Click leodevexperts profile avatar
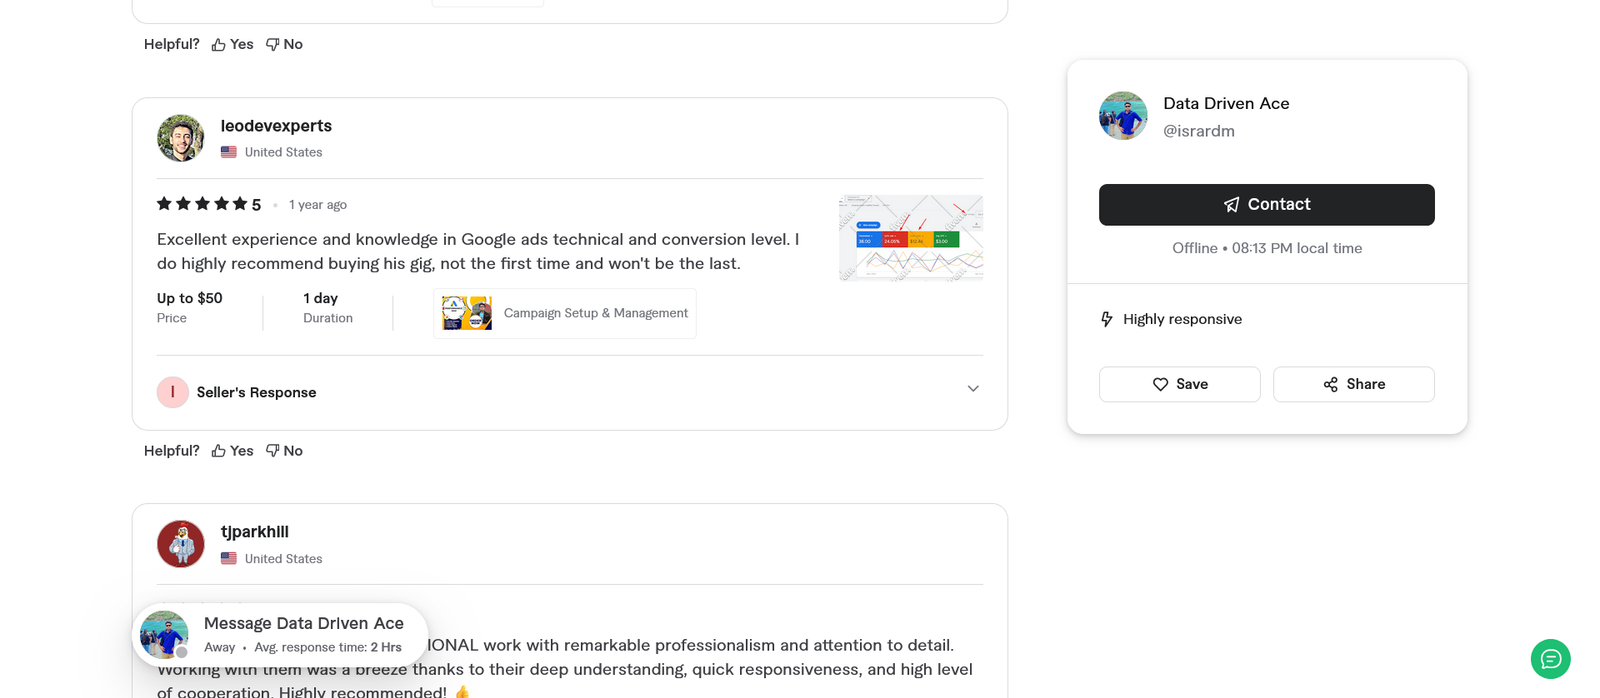This screenshot has width=1600, height=698. pyautogui.click(x=181, y=138)
